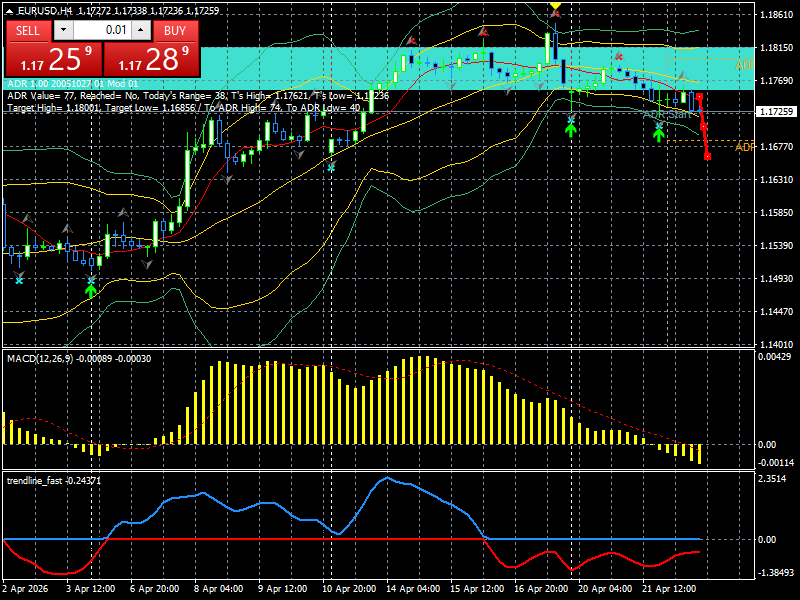This screenshot has height=600, width=800.
Task: Click the current price tag 1.17259
Action: tap(776, 112)
